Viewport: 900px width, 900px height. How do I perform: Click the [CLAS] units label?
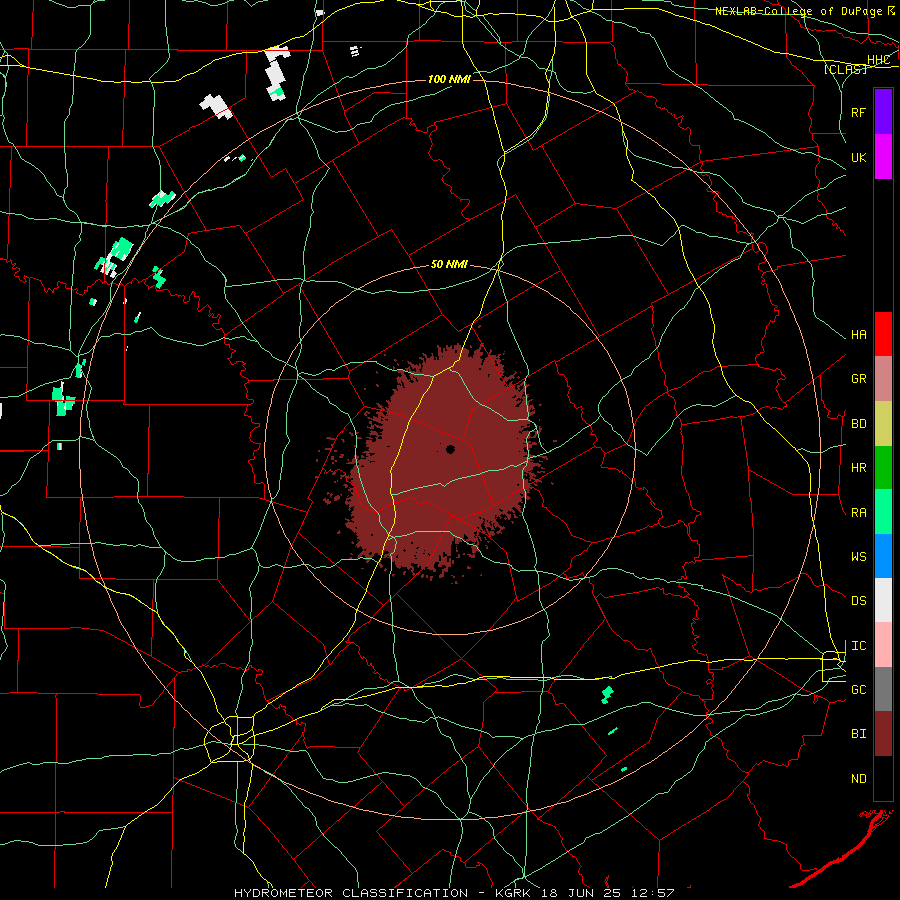pyautogui.click(x=845, y=69)
